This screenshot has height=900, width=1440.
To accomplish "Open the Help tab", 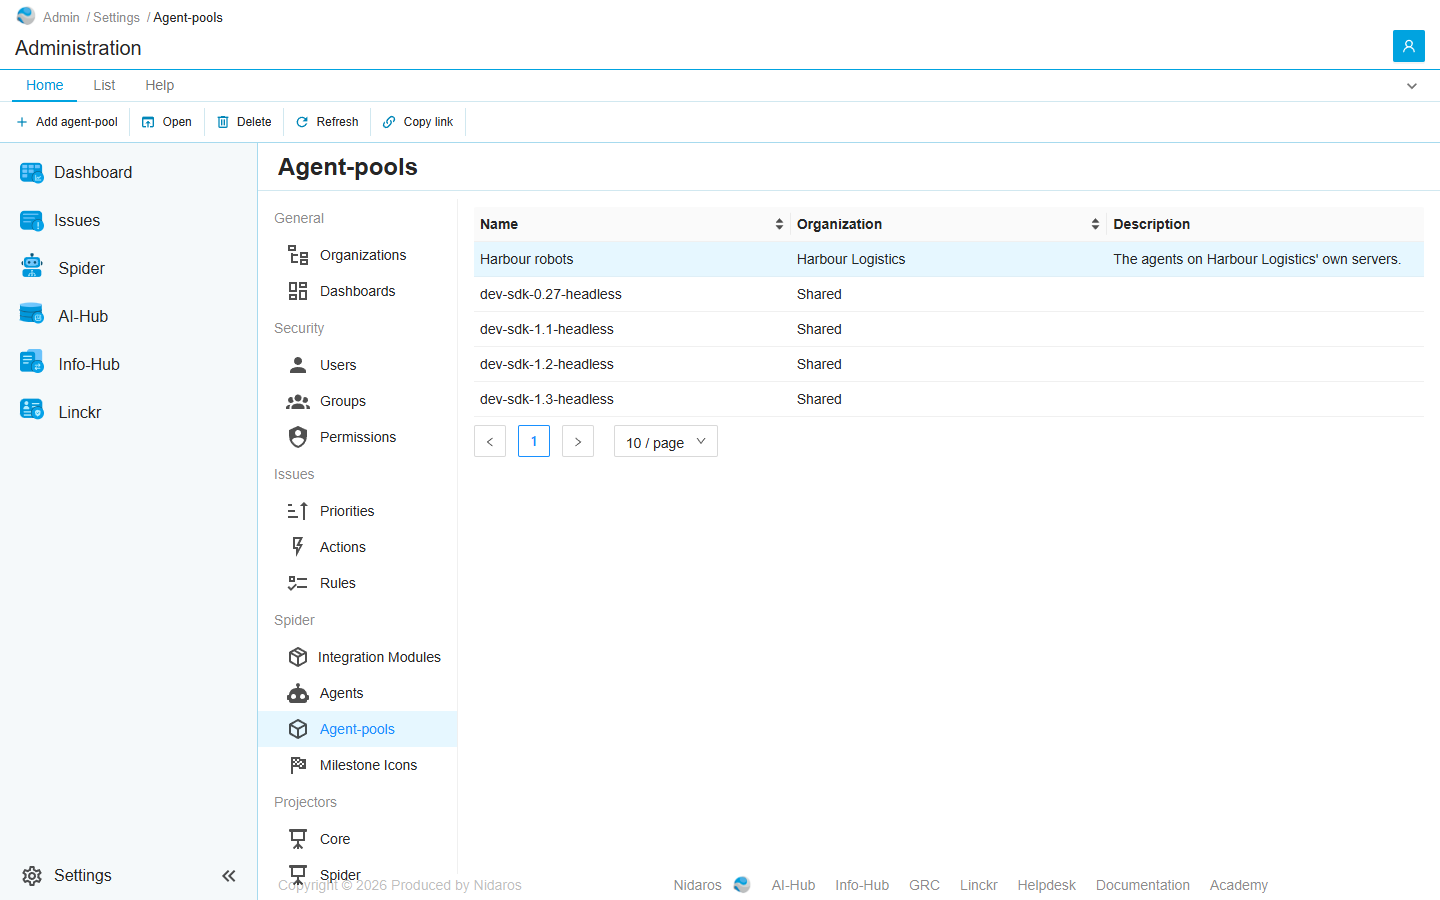I will [x=160, y=85].
